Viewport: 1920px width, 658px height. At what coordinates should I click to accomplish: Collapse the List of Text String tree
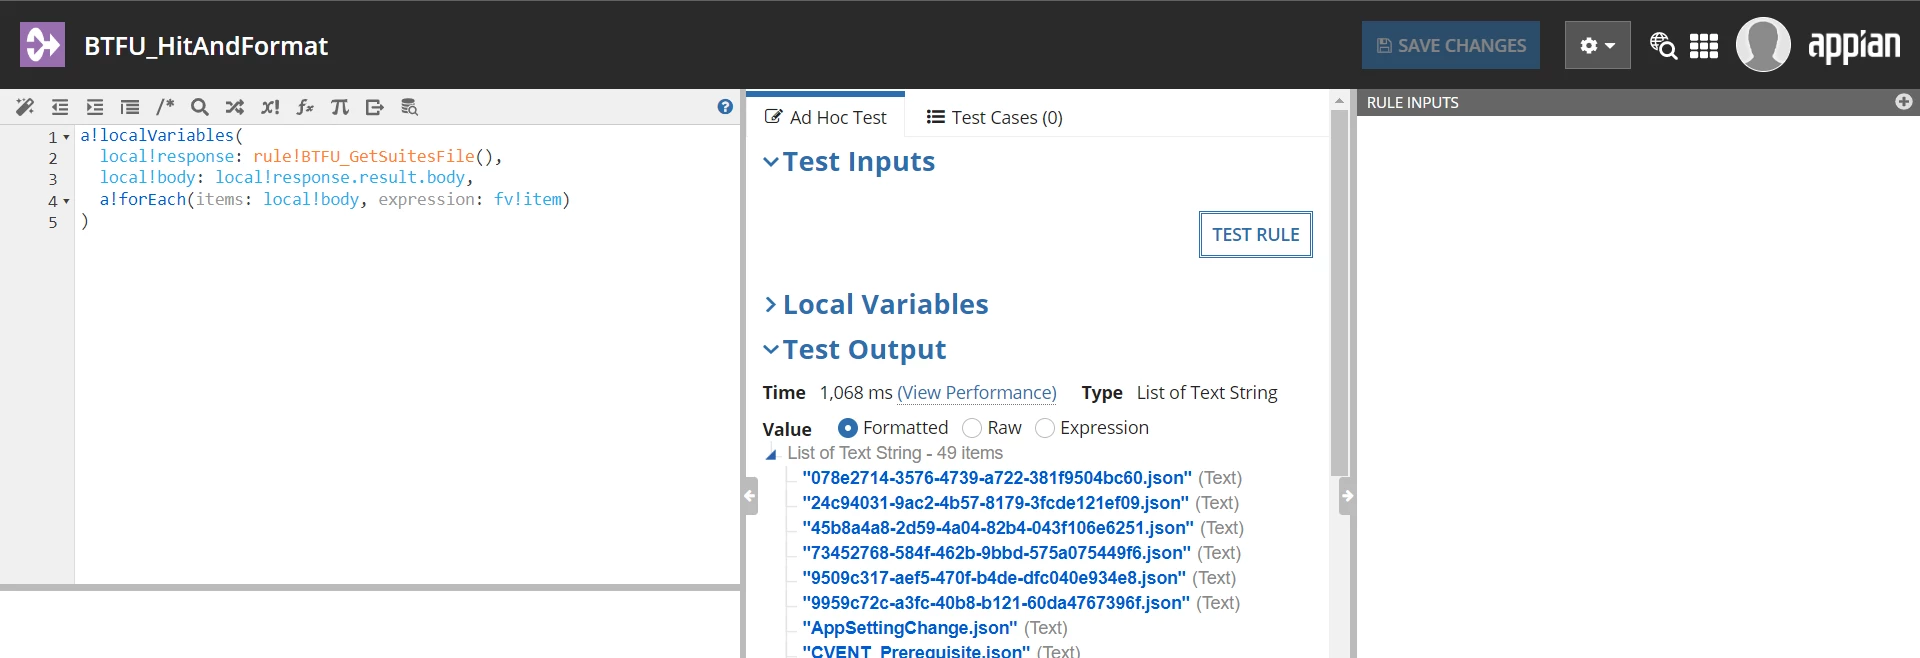(771, 455)
